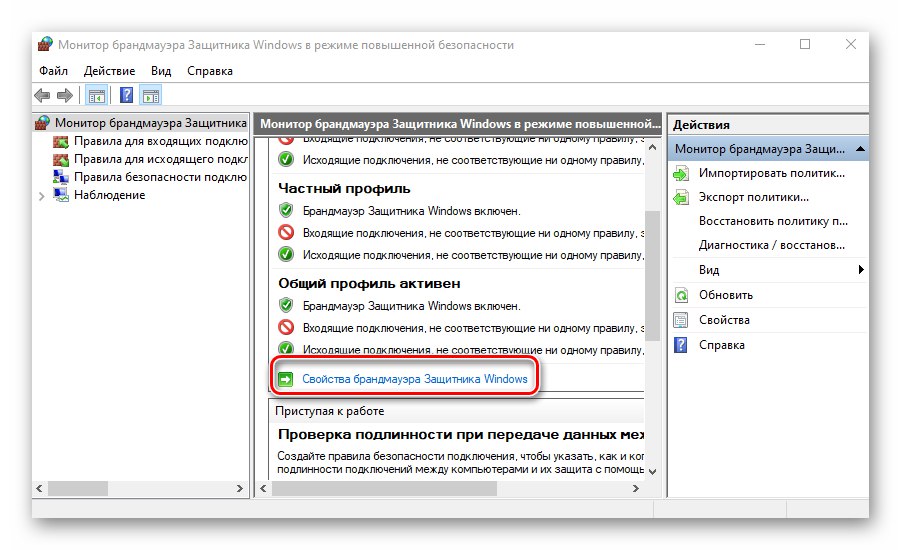The width and height of the screenshot is (901, 550).
Task: Toggle the console tree toolbar icon
Action: click(97, 95)
